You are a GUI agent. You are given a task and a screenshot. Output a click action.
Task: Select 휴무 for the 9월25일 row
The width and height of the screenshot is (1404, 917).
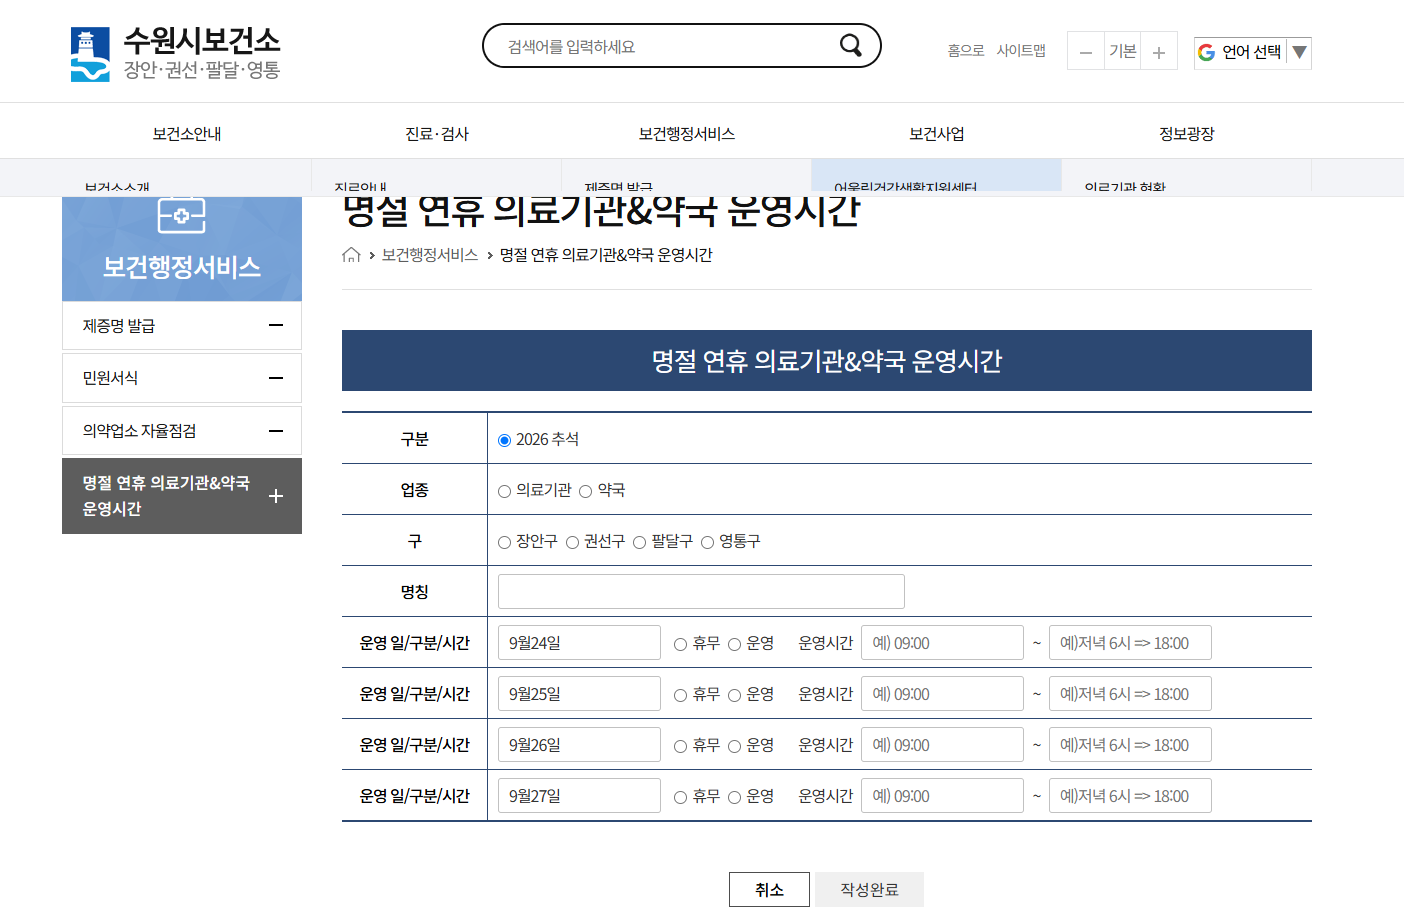(681, 695)
